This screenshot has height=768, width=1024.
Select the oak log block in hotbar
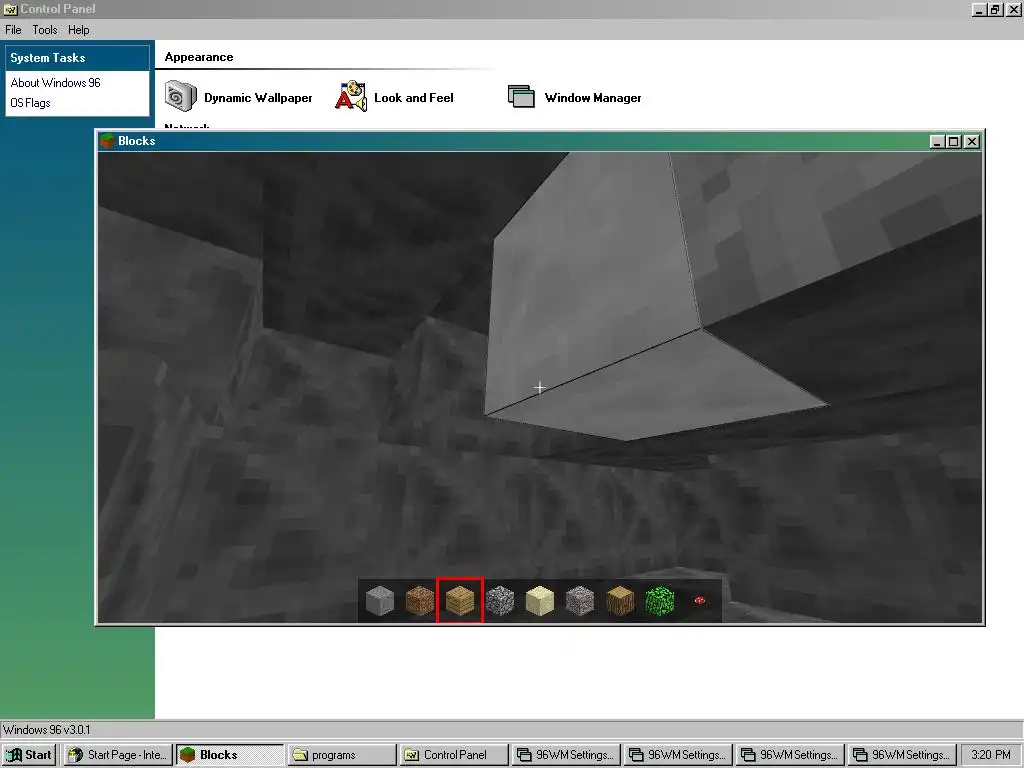tap(620, 601)
